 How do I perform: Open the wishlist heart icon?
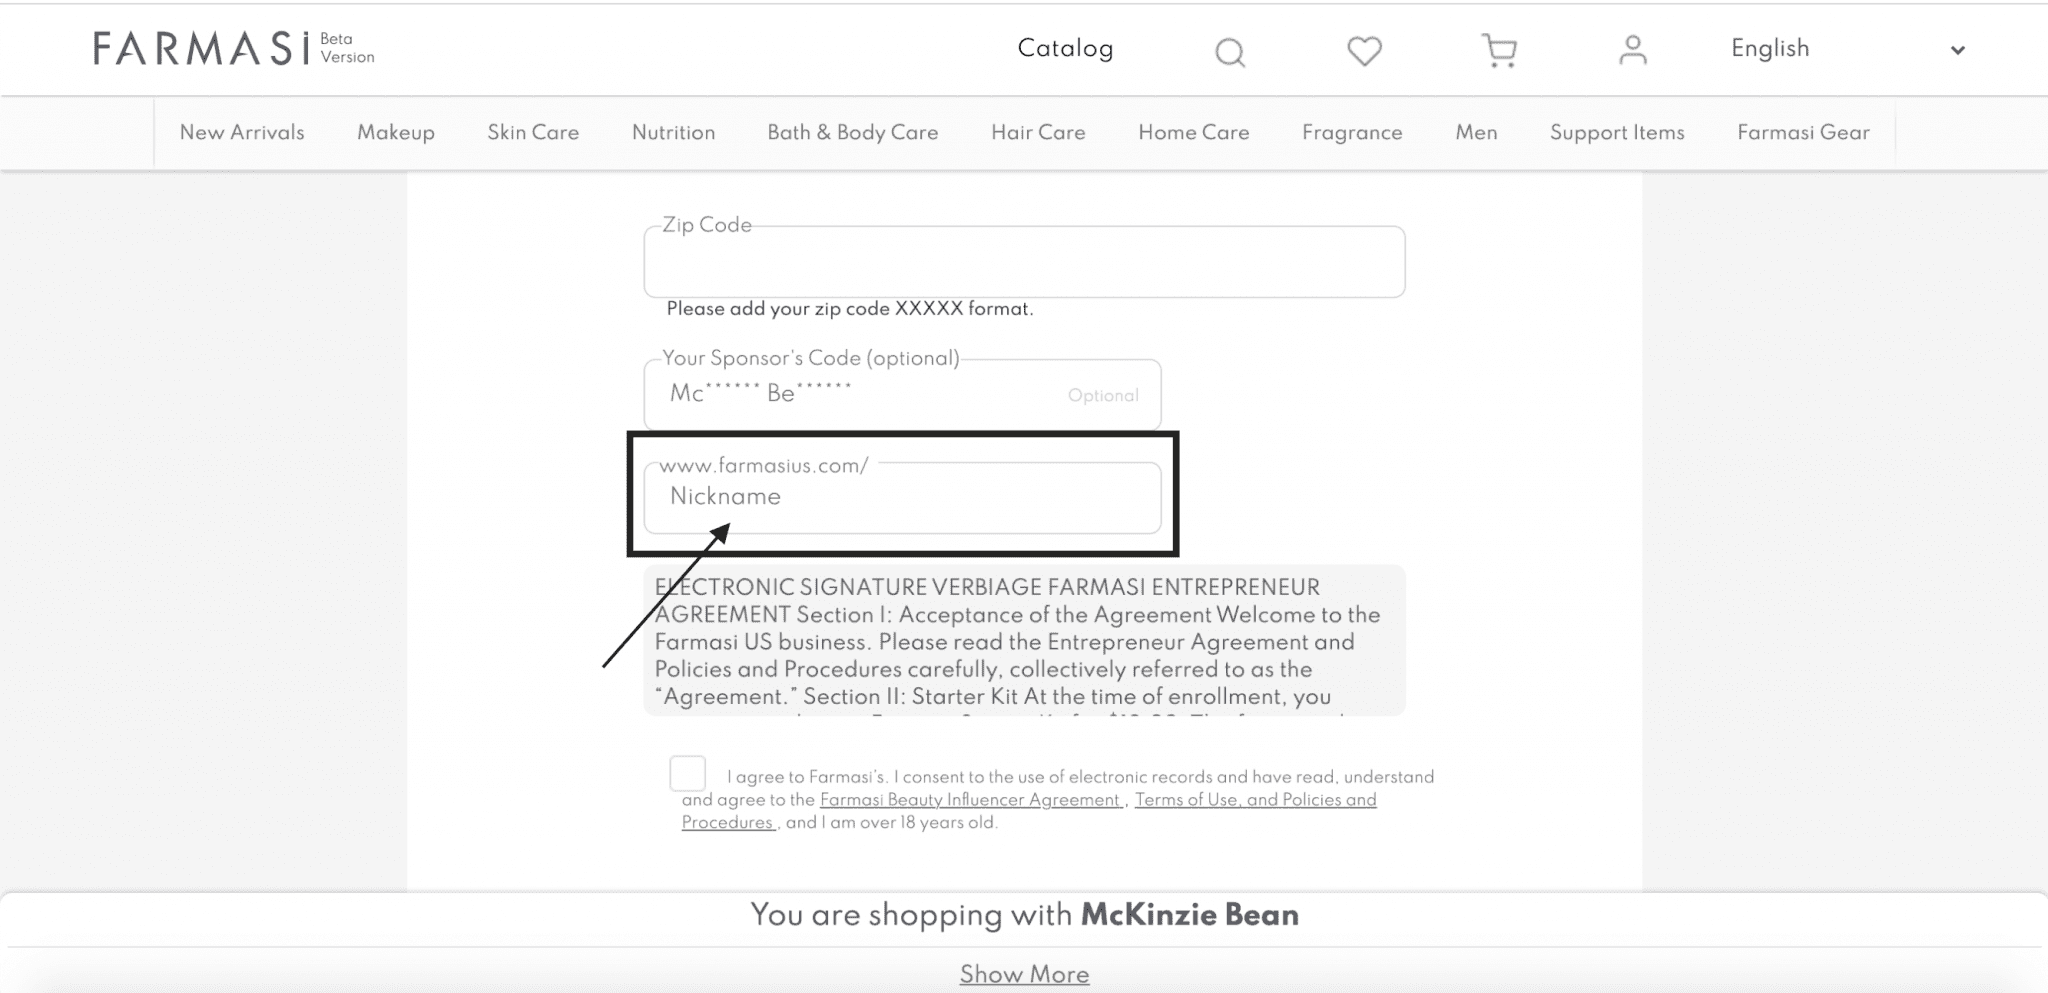1364,50
